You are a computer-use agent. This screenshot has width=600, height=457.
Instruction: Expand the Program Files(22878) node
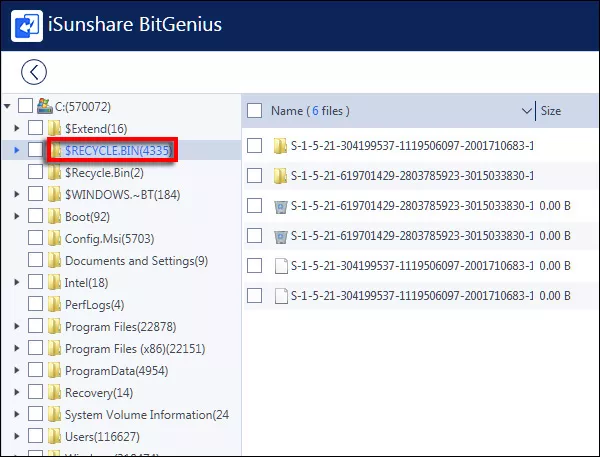[16, 326]
